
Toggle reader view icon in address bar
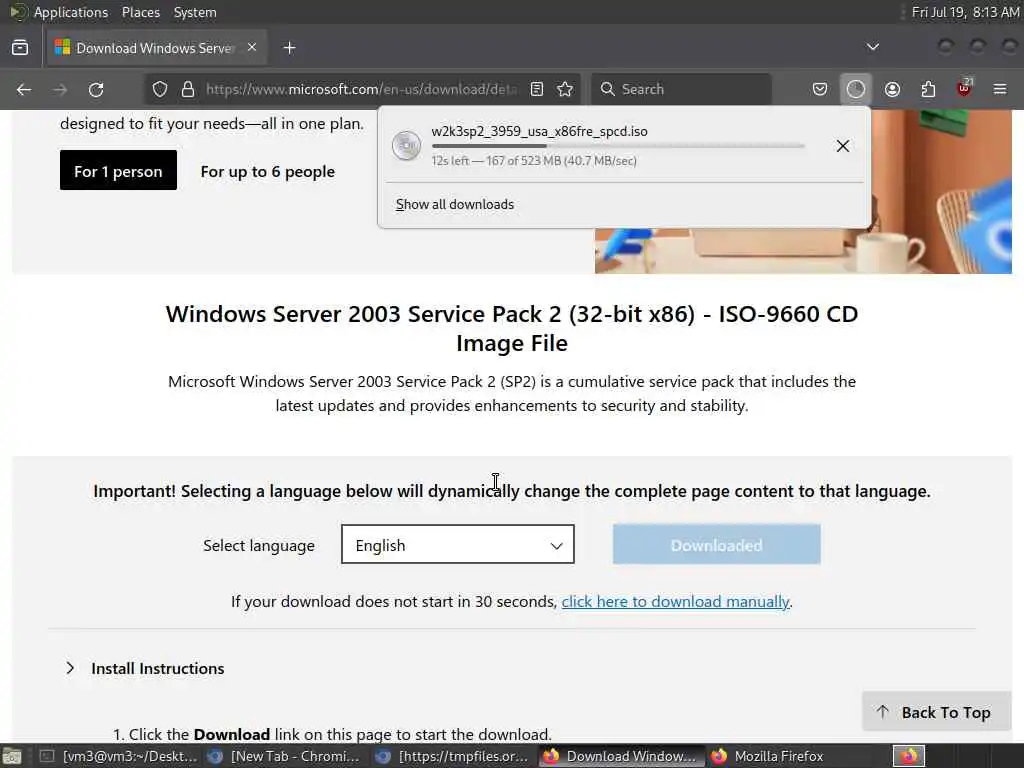pos(537,89)
